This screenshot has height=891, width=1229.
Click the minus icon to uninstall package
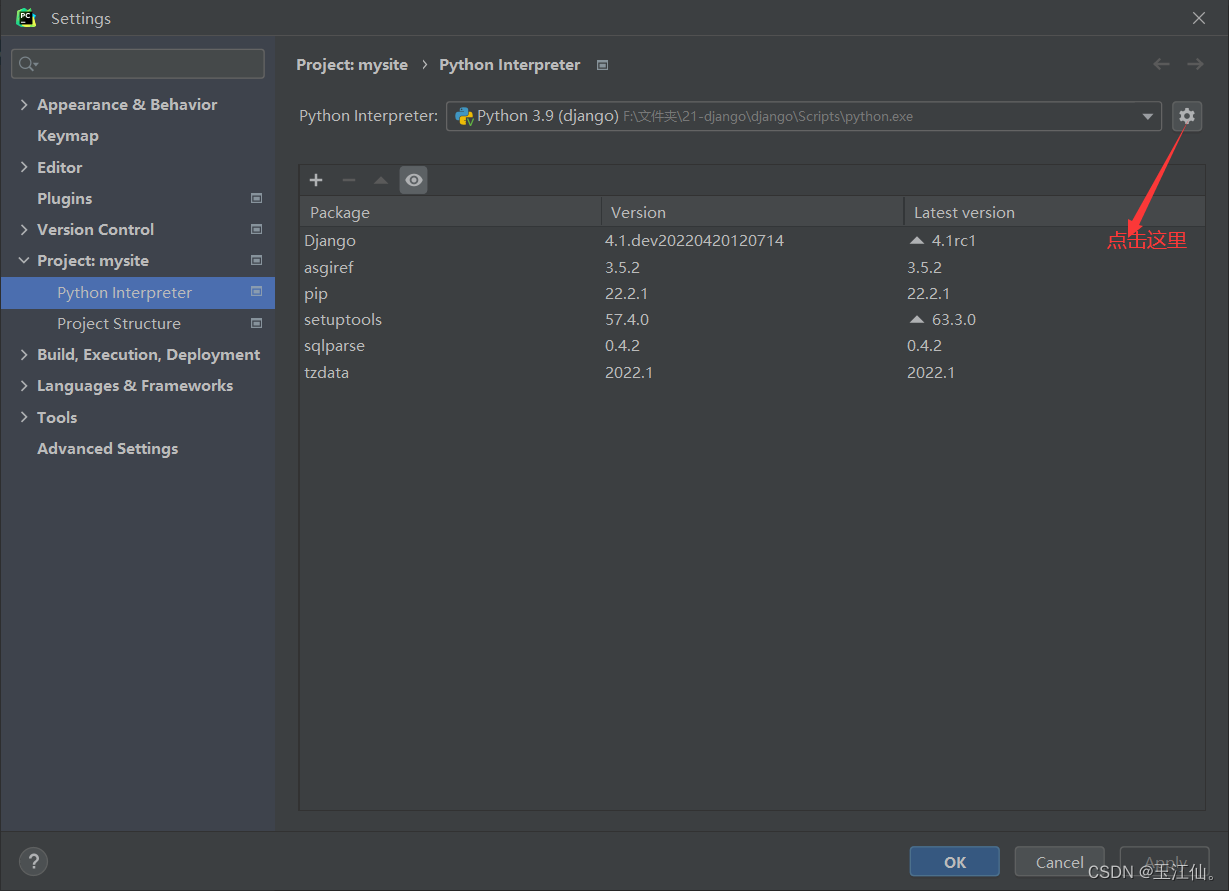[348, 180]
